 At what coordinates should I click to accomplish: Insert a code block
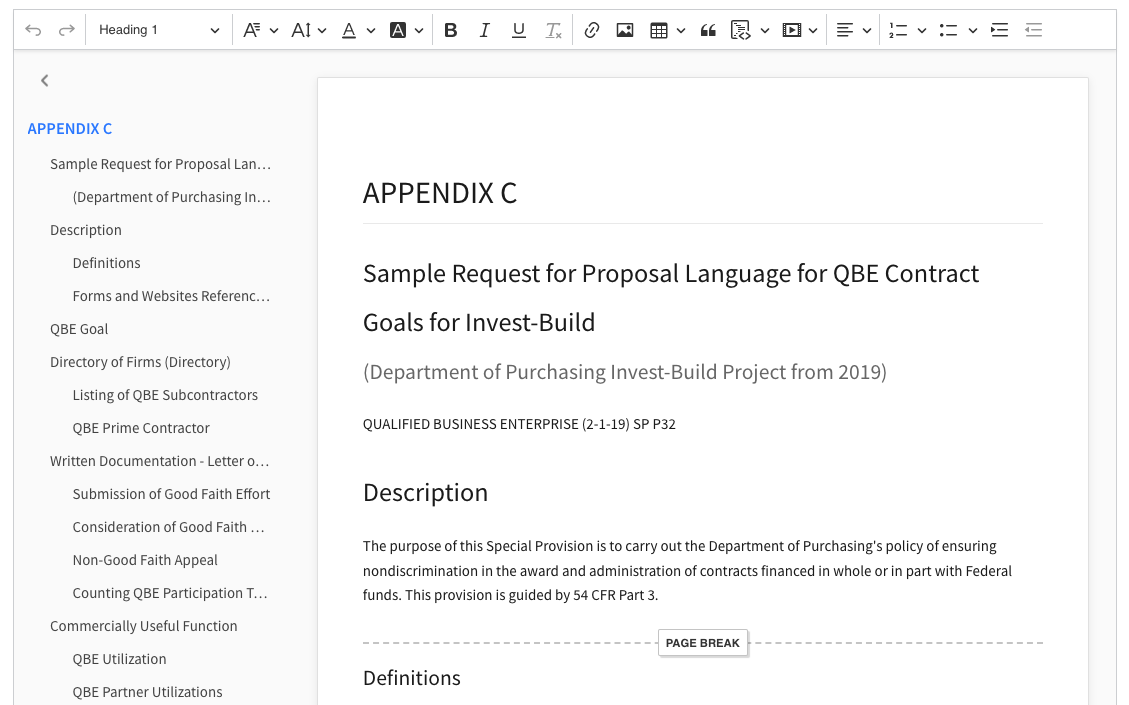pyautogui.click(x=741, y=30)
